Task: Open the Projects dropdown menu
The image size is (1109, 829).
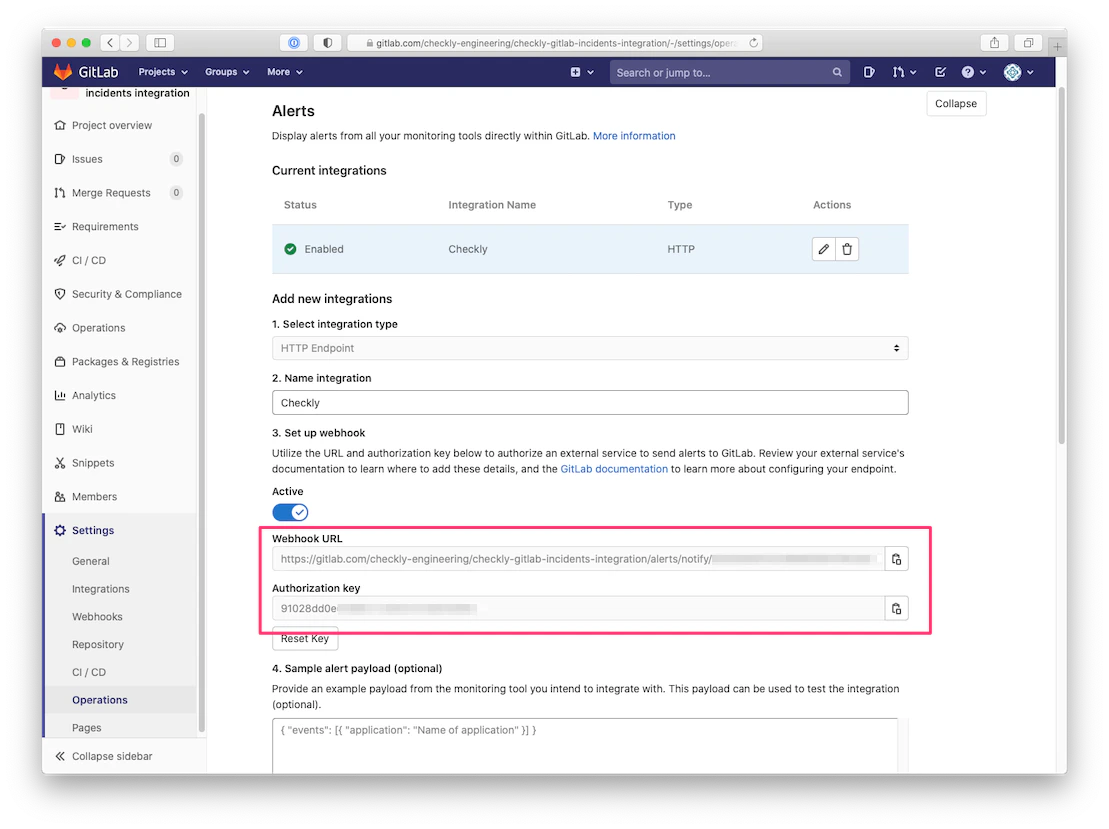Action: tap(162, 71)
